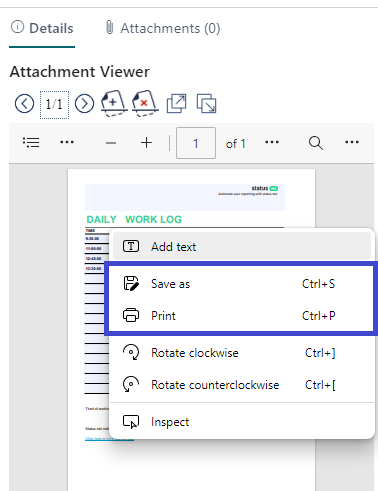Expand the ellipsis next to contents icon
This screenshot has height=491, width=378.
click(x=67, y=142)
